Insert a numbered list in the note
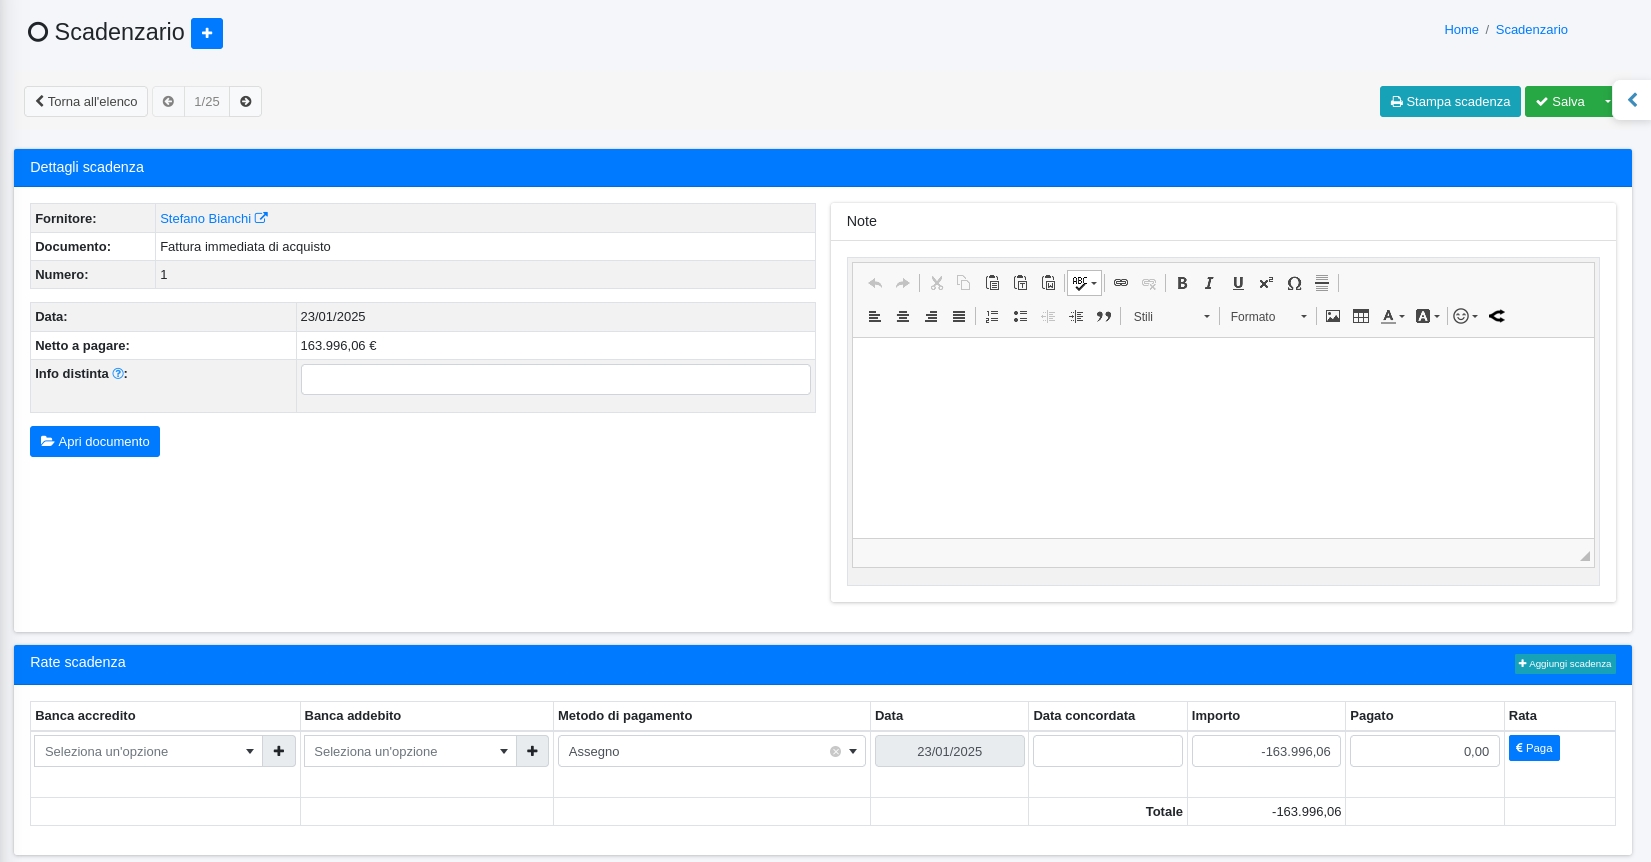Image resolution: width=1651 pixels, height=862 pixels. [x=992, y=316]
